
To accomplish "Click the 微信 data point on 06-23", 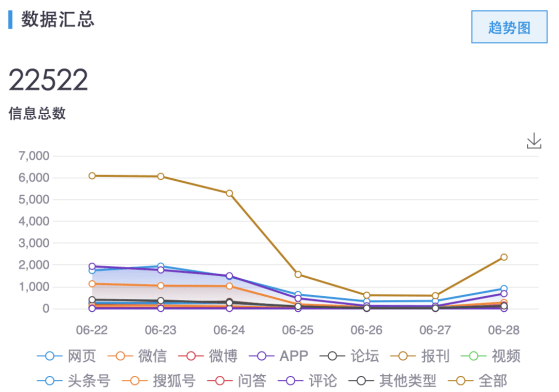I will point(161,285).
